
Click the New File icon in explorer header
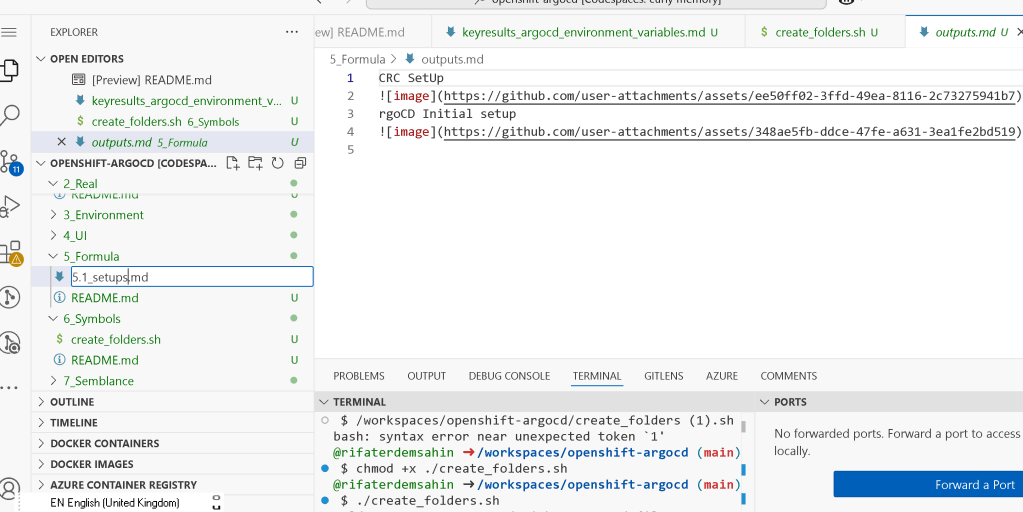point(232,163)
